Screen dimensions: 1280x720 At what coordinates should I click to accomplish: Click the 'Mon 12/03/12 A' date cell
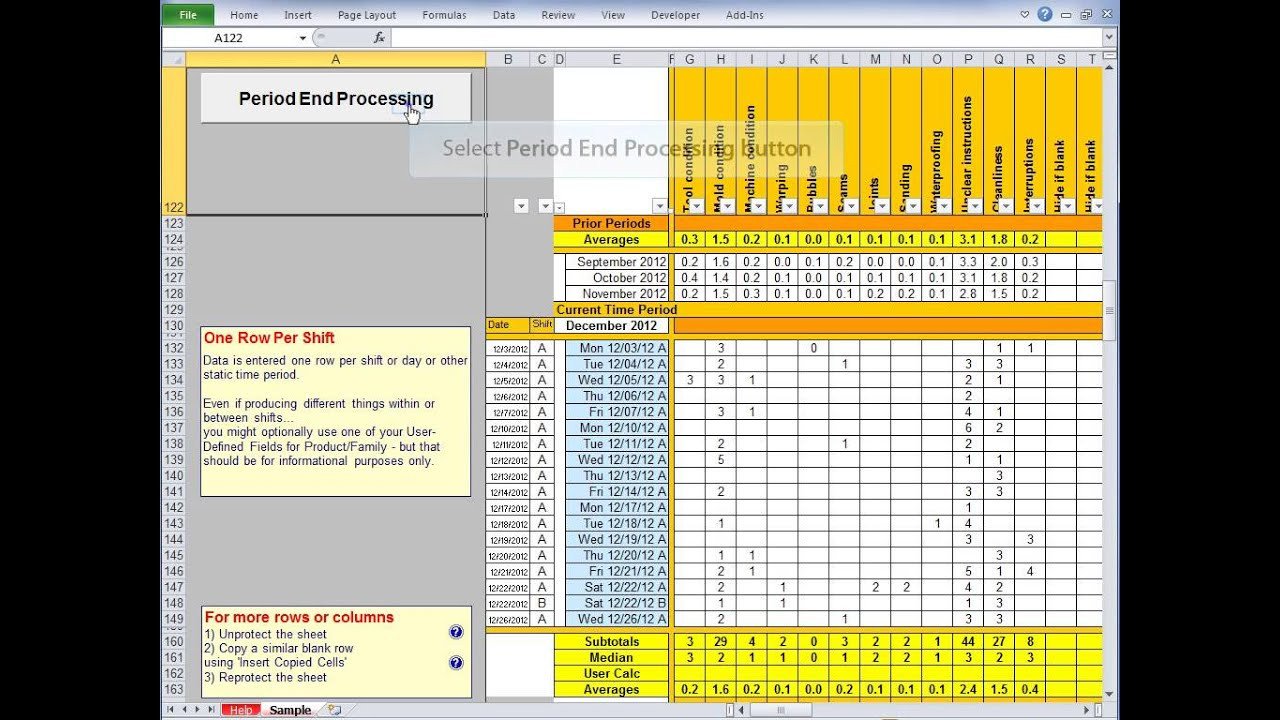(x=617, y=348)
